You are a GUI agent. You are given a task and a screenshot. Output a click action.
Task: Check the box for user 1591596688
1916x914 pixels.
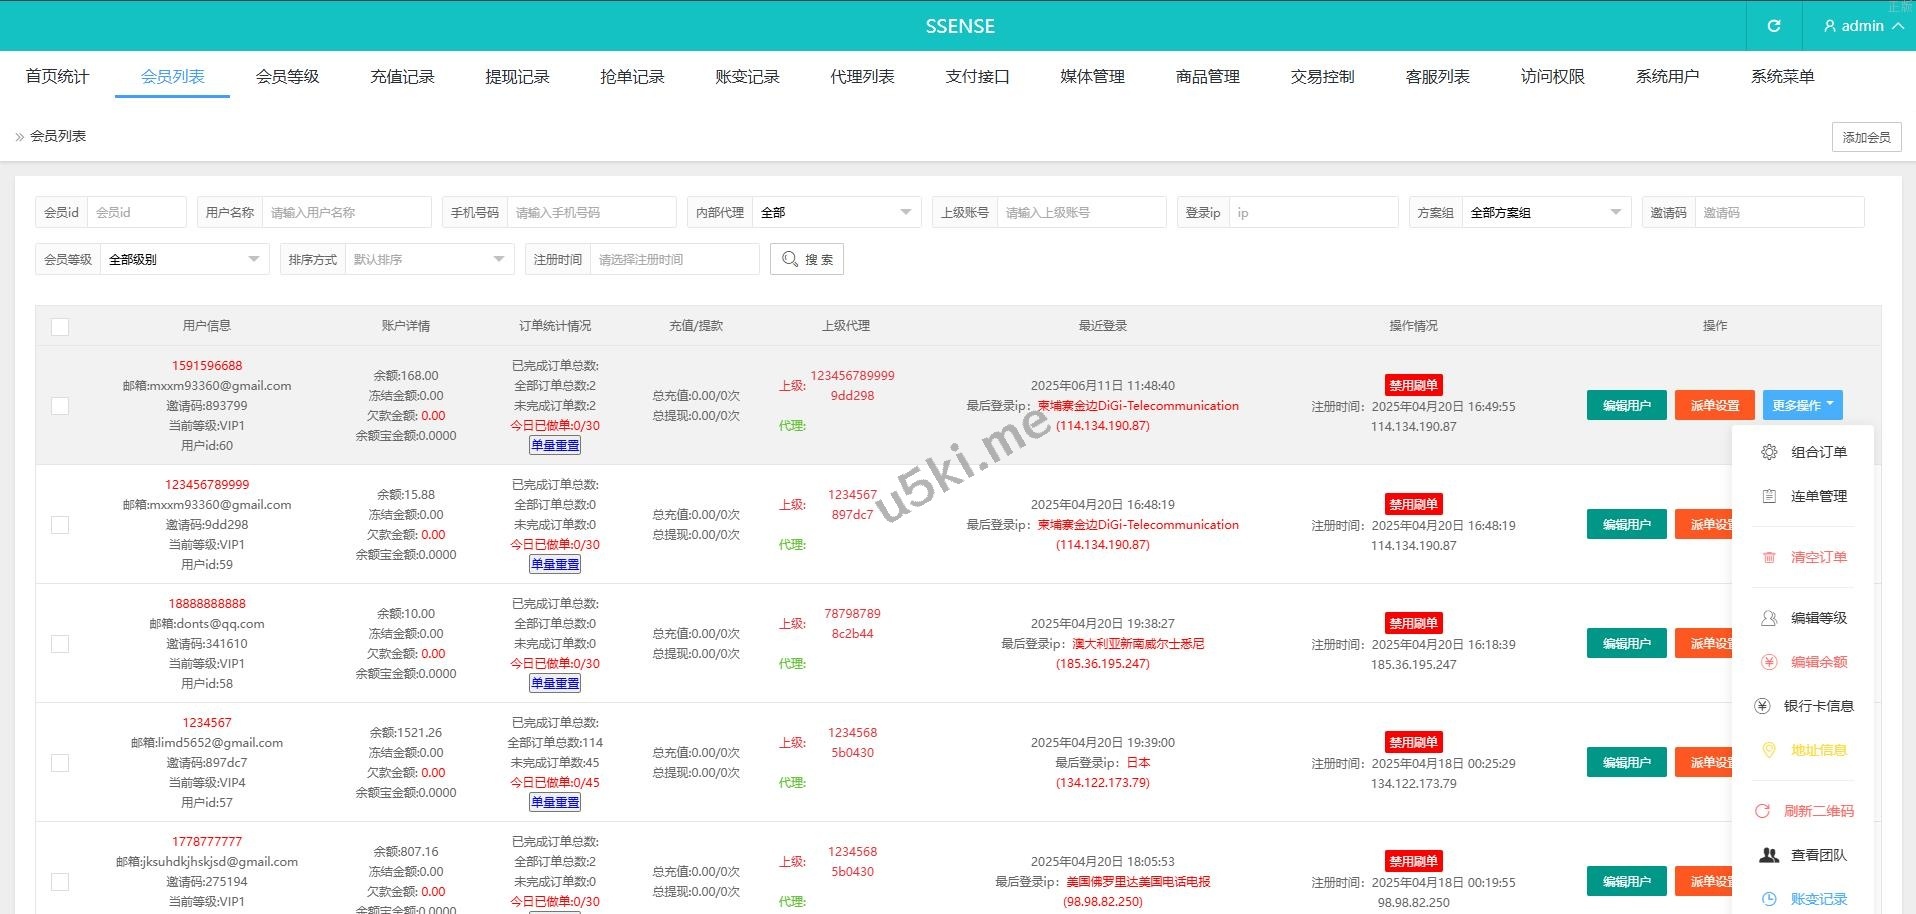click(x=60, y=406)
